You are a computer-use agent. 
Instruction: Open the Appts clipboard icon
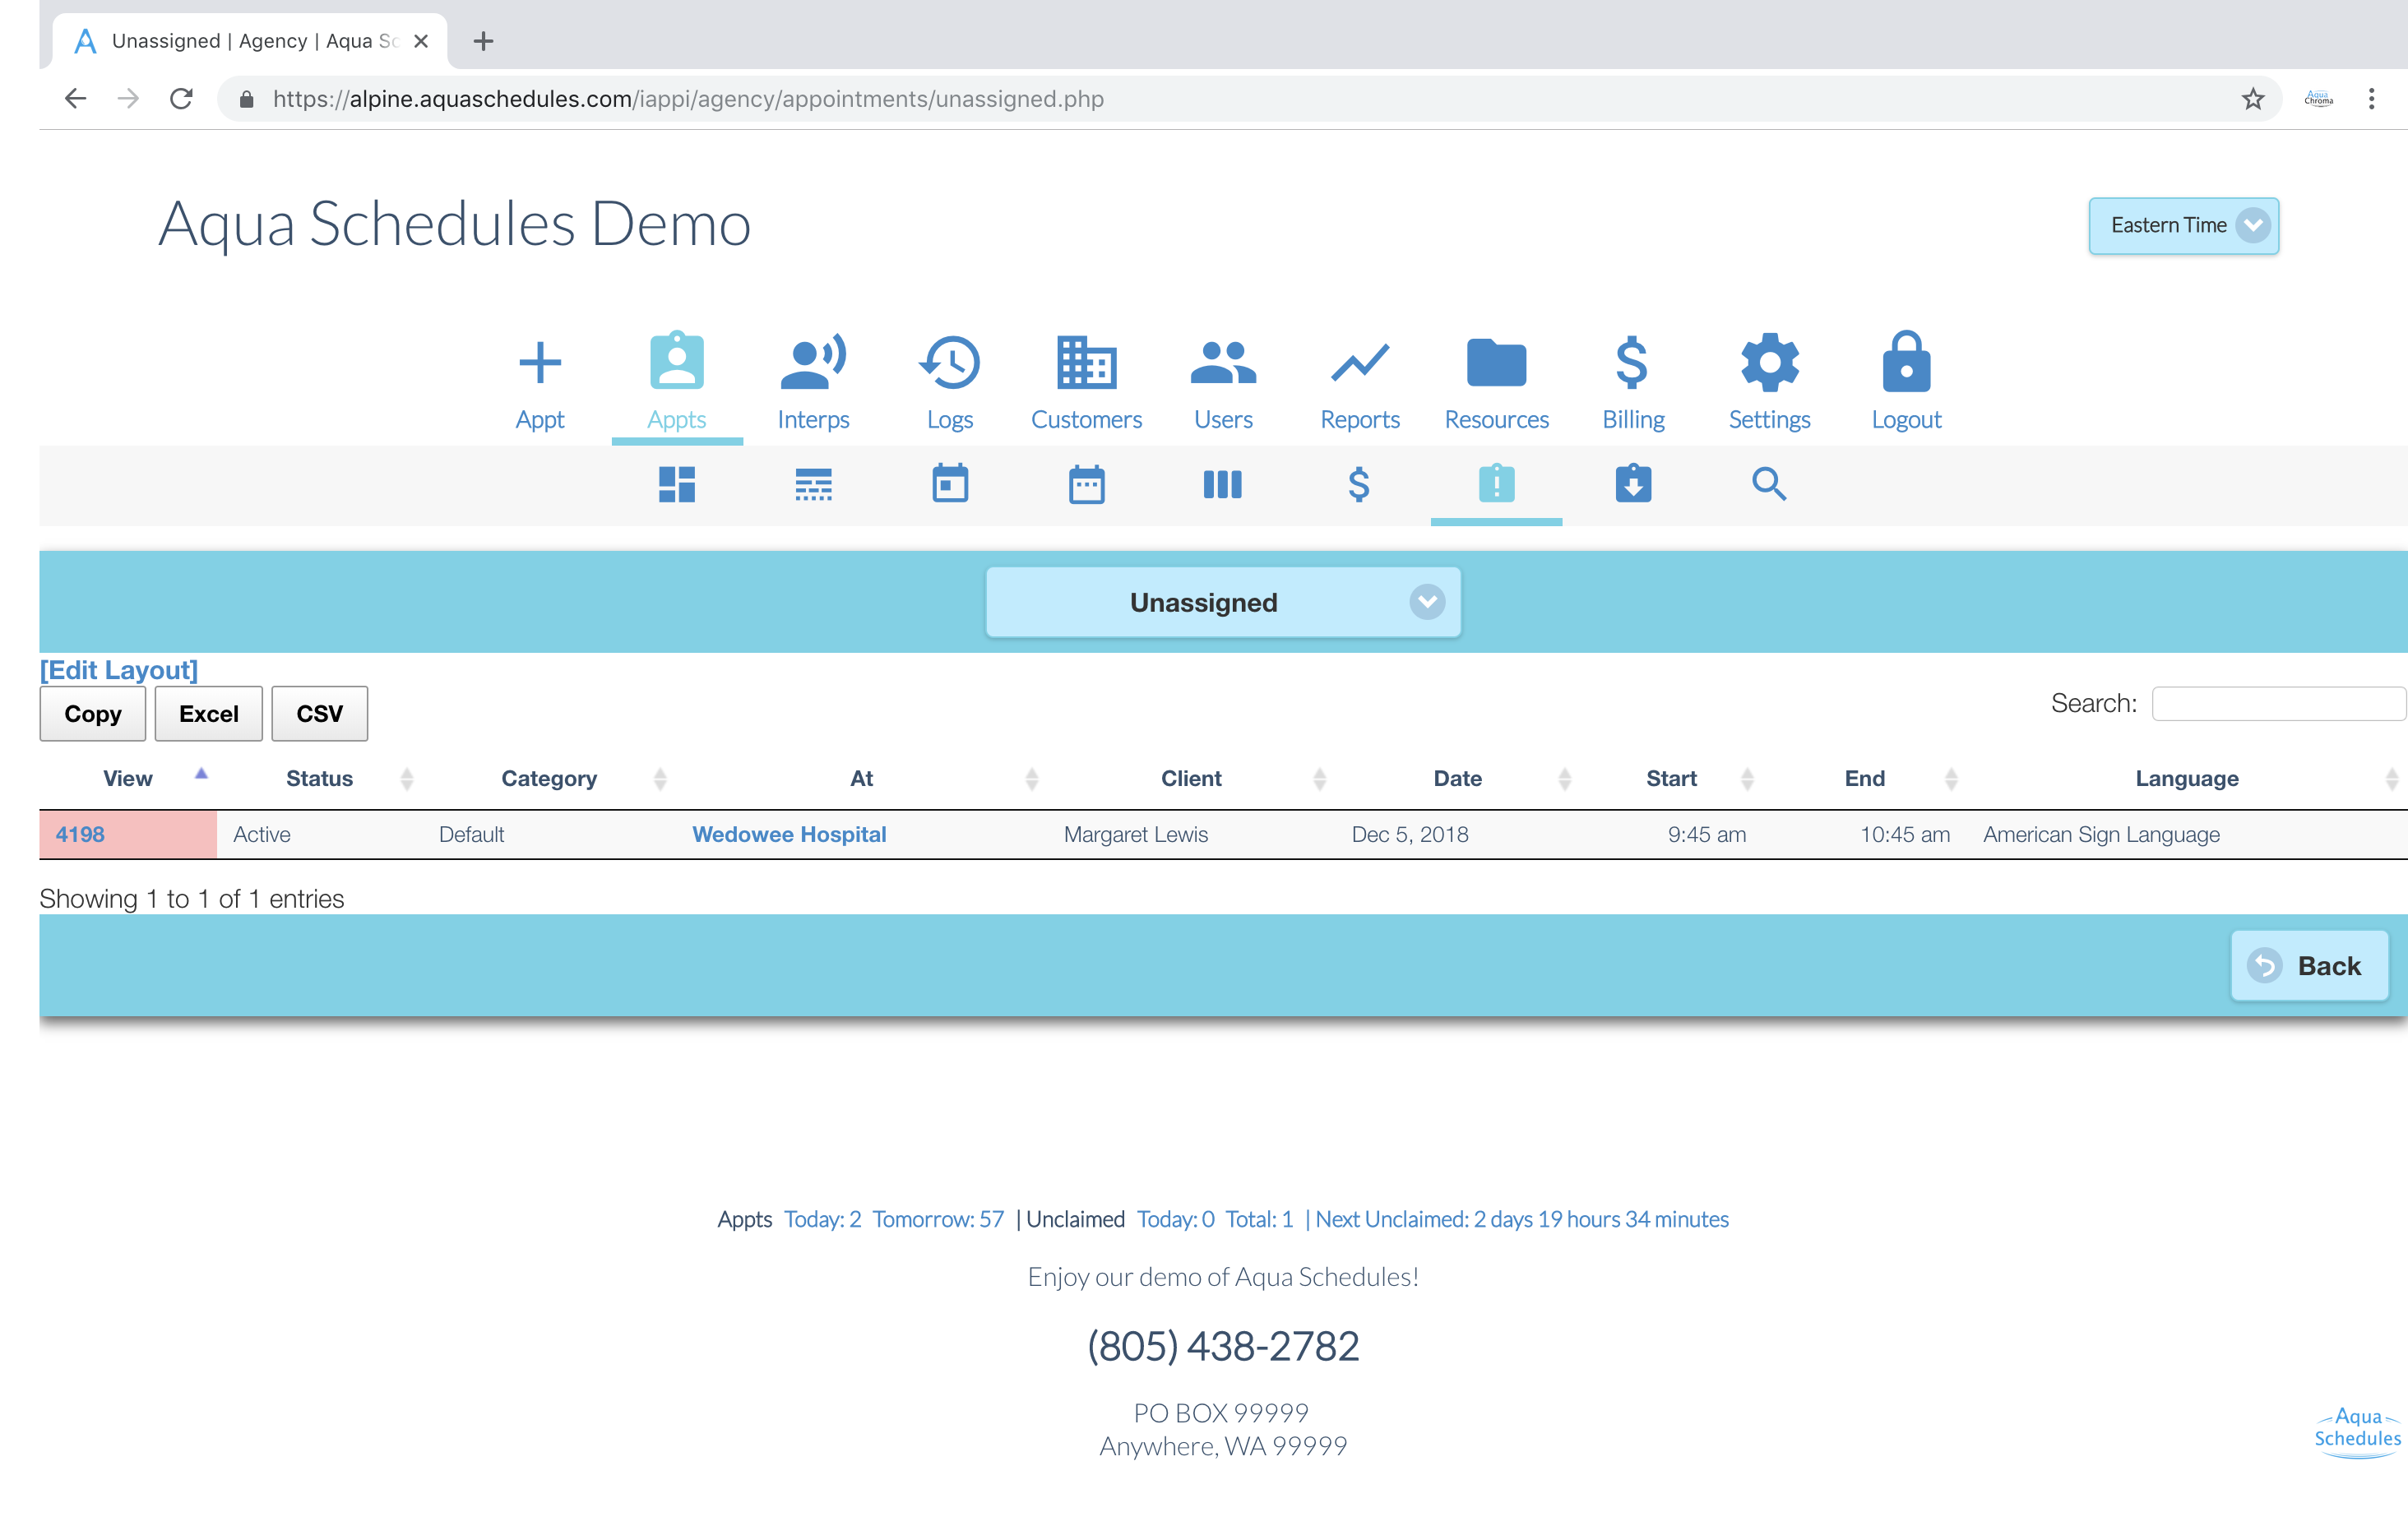[677, 360]
